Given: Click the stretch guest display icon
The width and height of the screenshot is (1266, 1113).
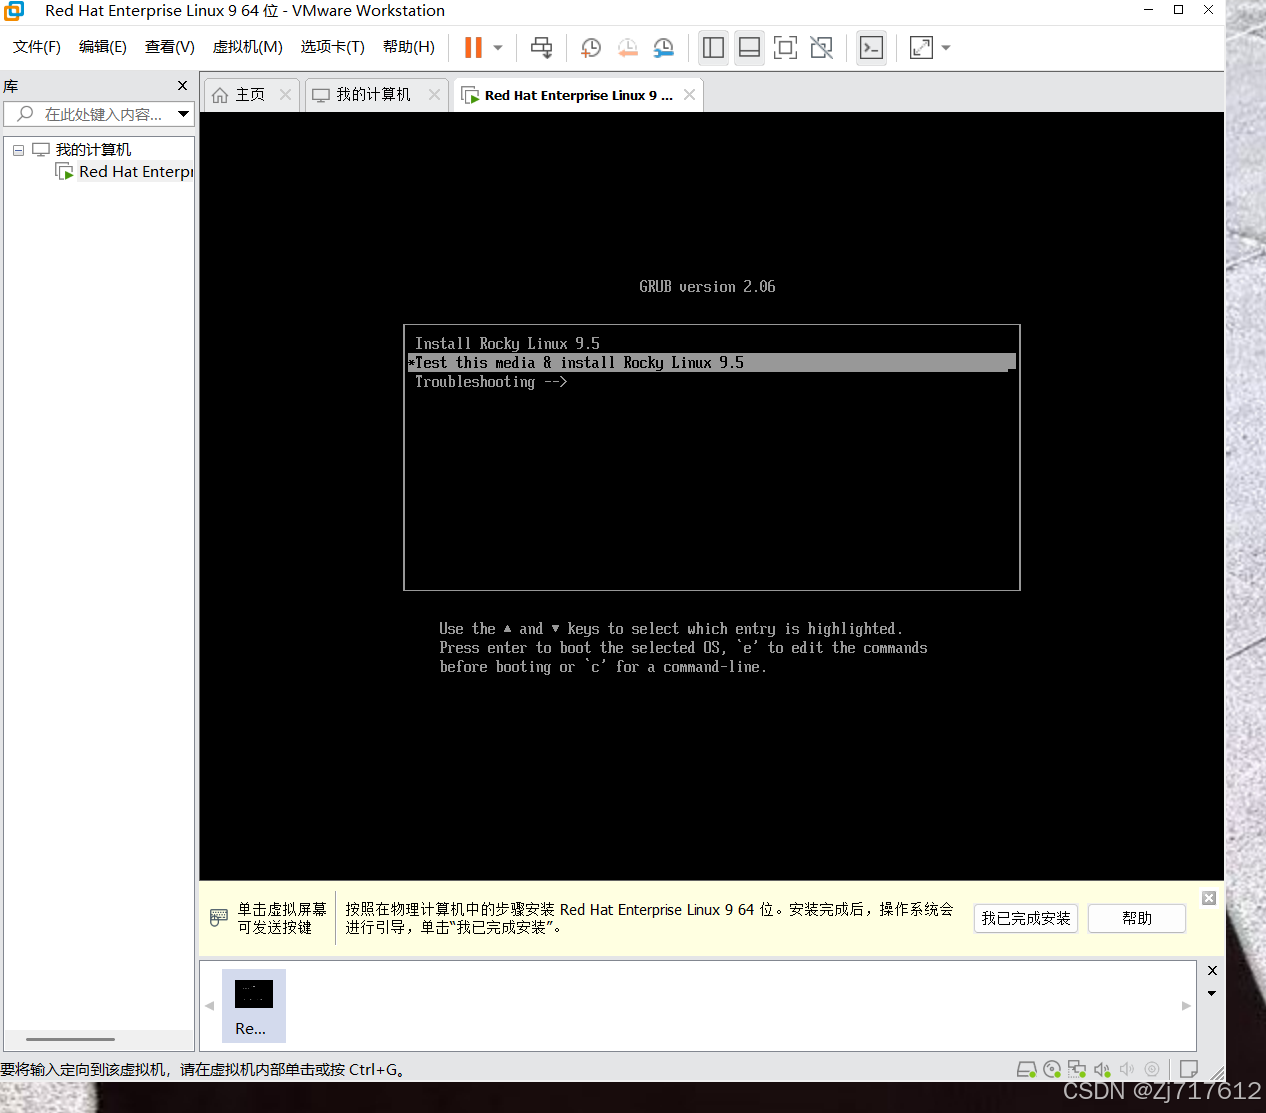Looking at the screenshot, I should click(x=921, y=47).
